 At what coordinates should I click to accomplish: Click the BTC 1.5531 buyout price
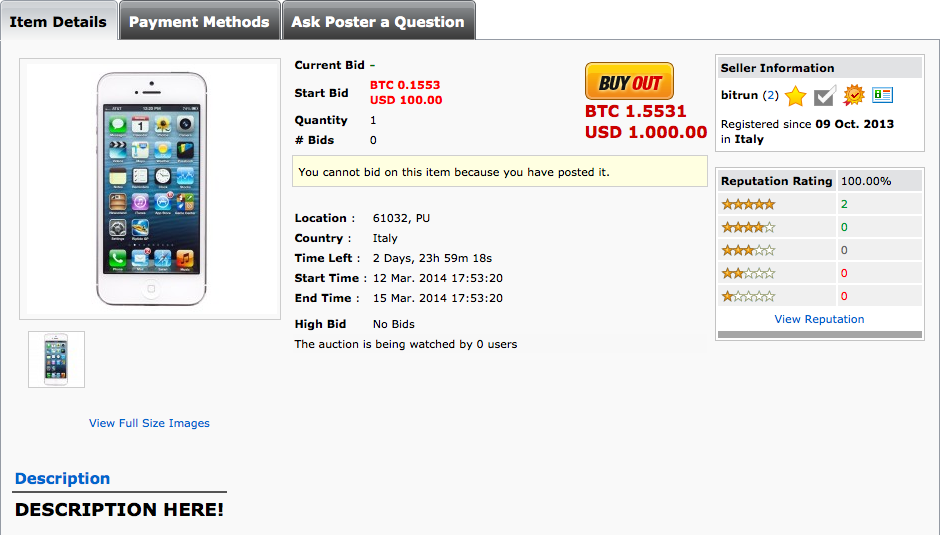tap(635, 111)
